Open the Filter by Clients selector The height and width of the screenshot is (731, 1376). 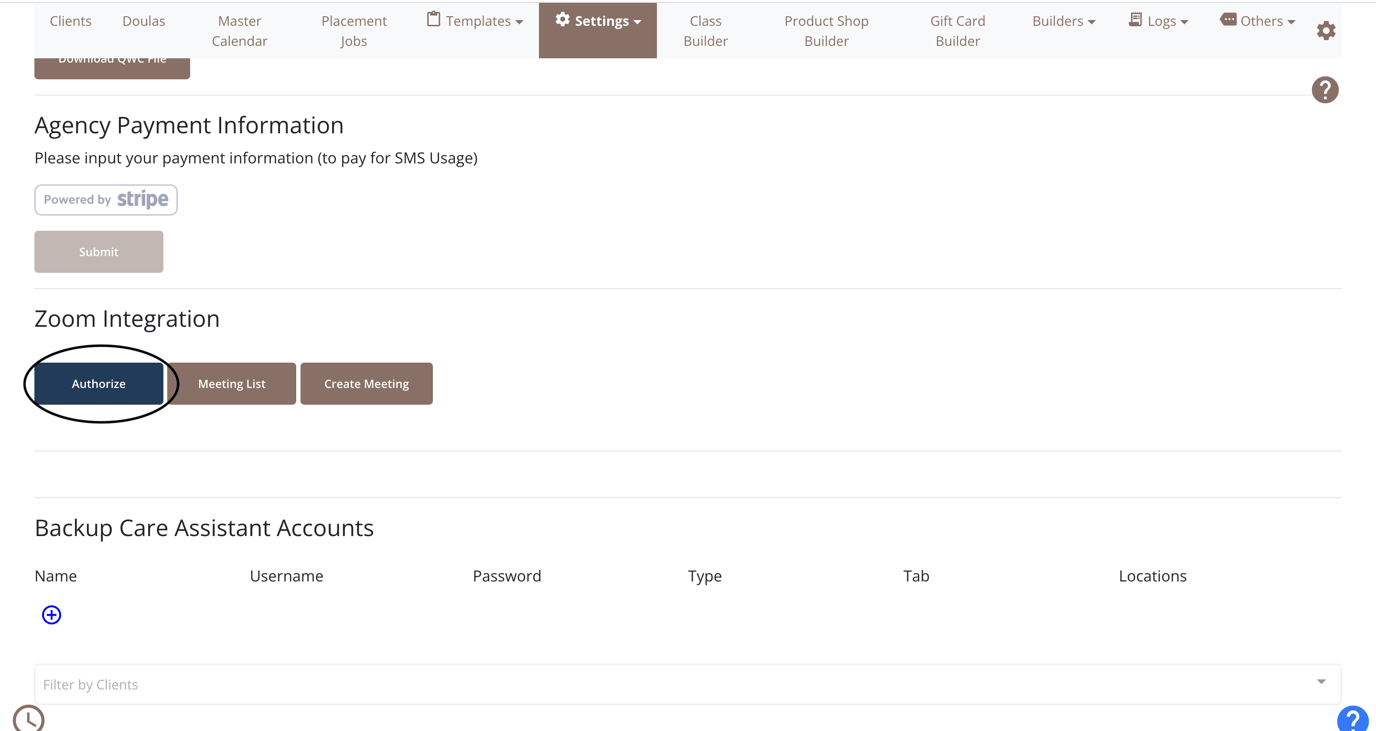tap(687, 684)
